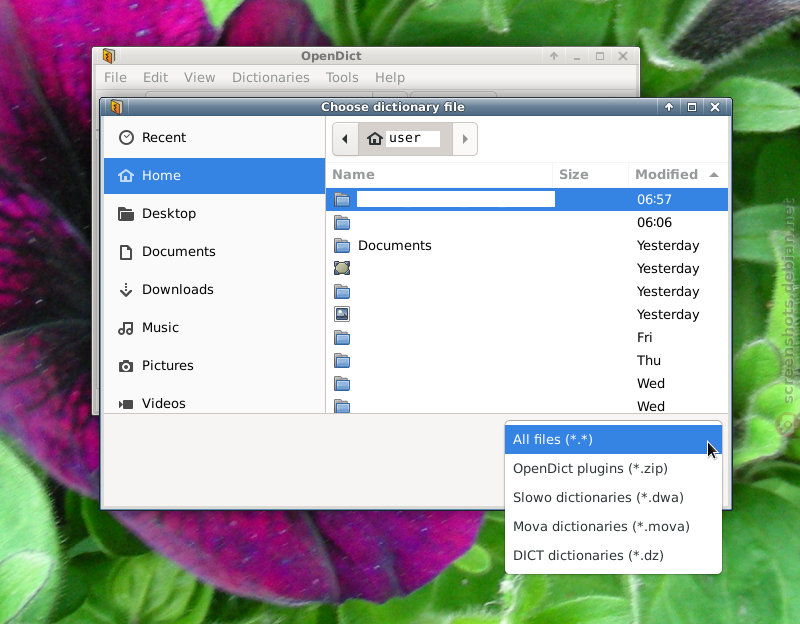The height and width of the screenshot is (624, 800).
Task: Click the path bar forward arrow
Action: 465,139
